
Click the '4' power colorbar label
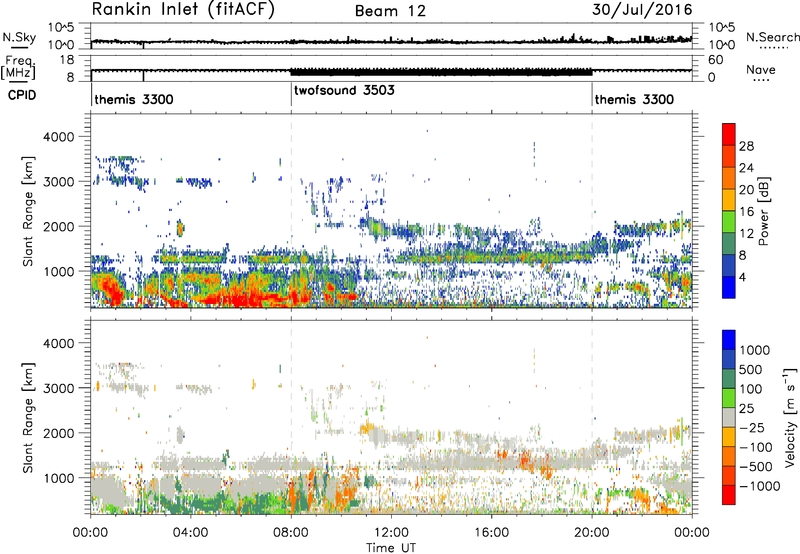tap(743, 277)
